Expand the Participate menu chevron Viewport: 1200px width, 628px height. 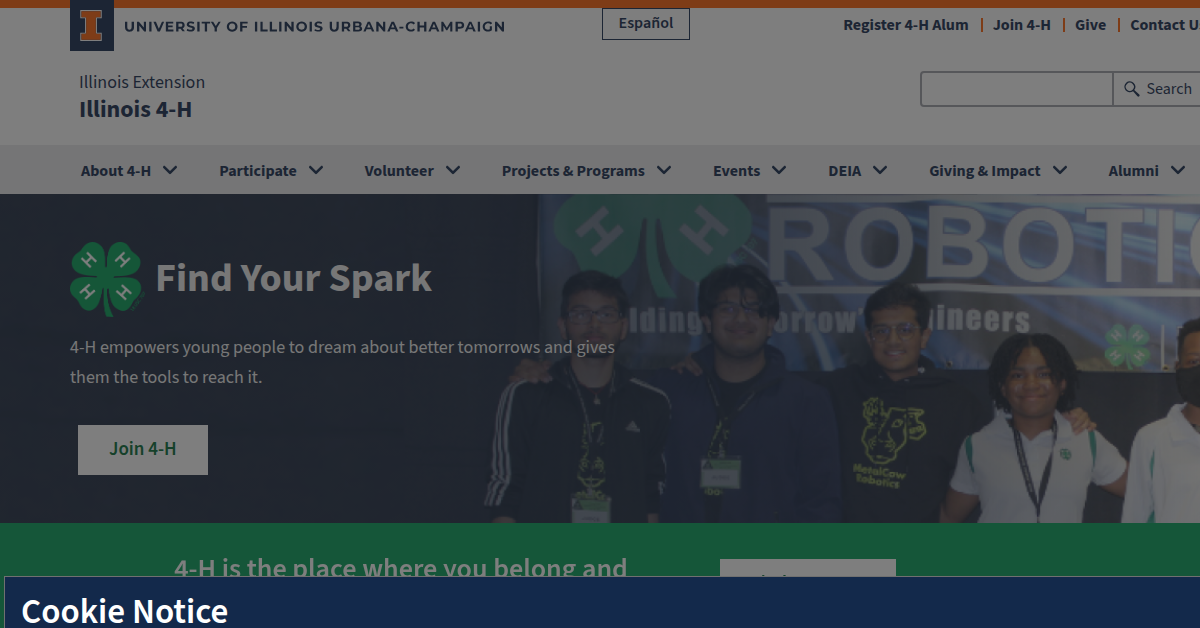[x=316, y=170]
